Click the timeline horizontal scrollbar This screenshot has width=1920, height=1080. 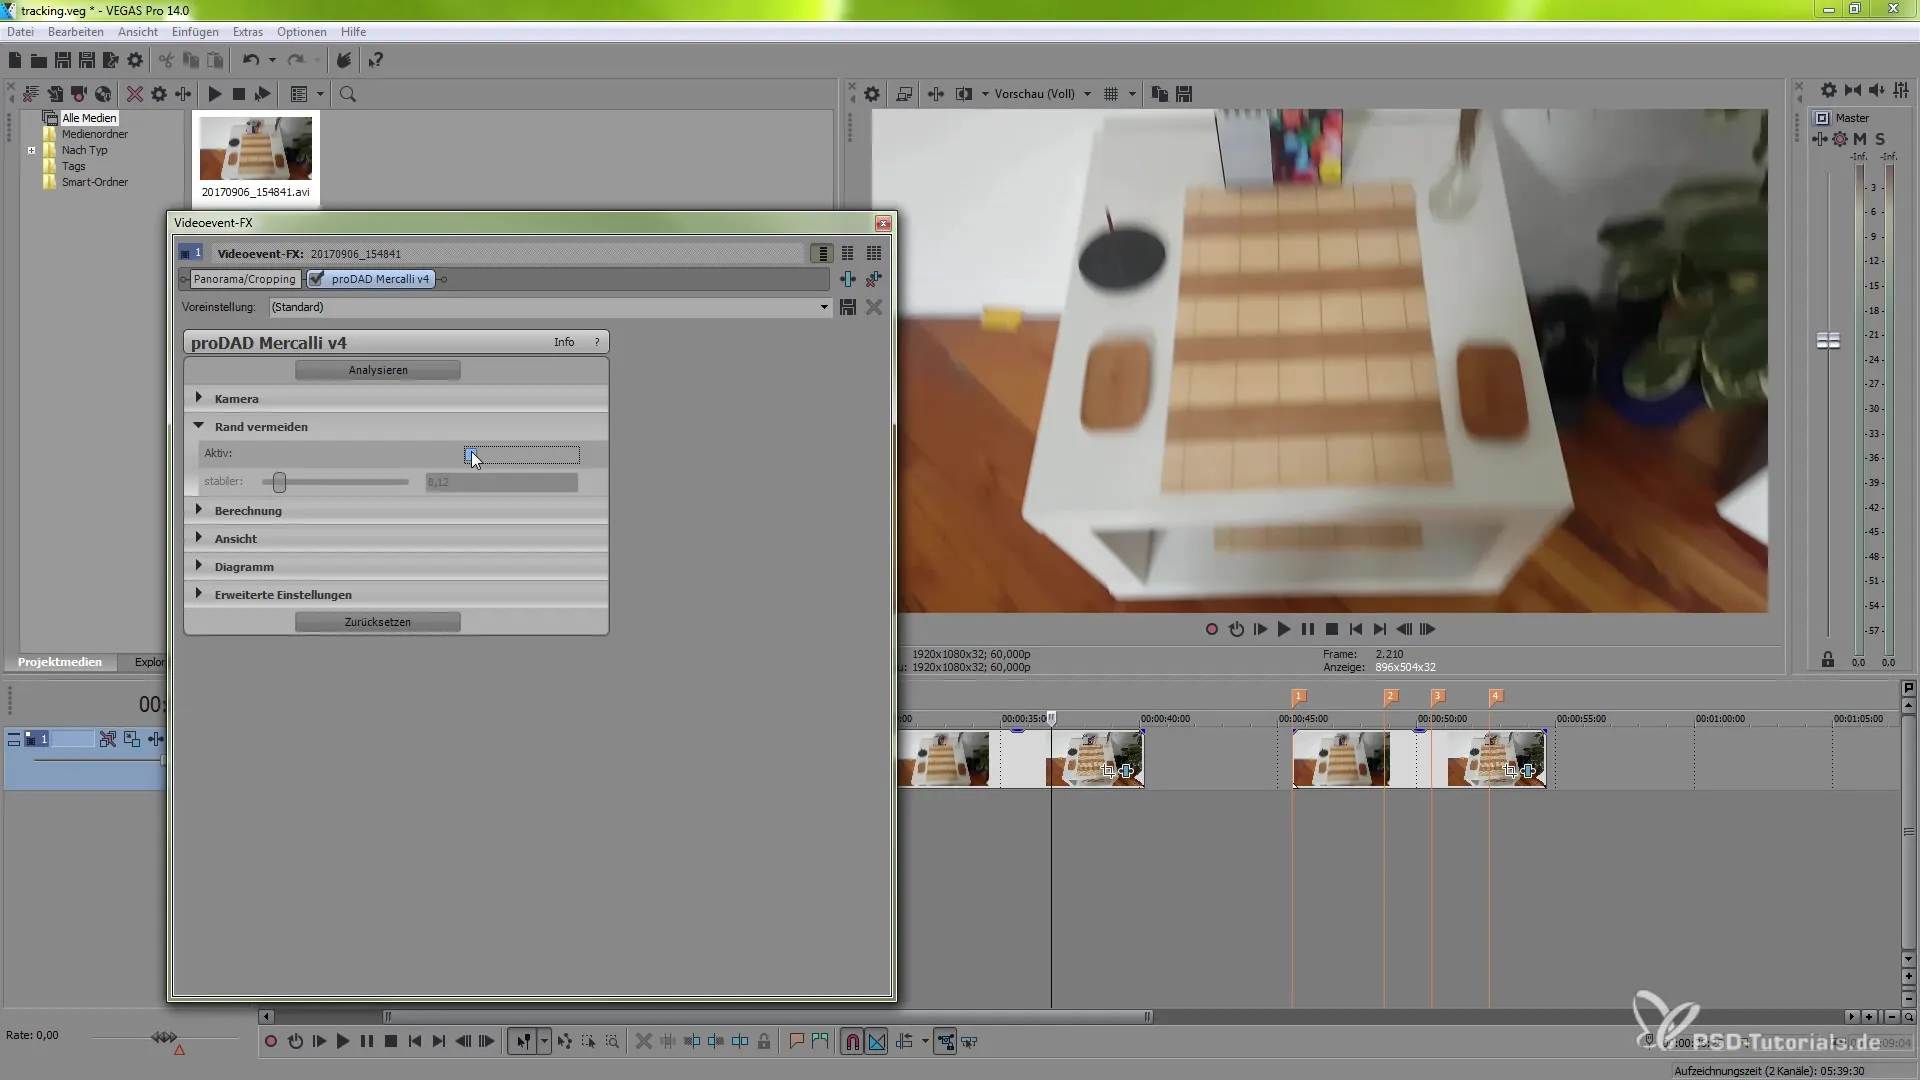pos(766,1017)
